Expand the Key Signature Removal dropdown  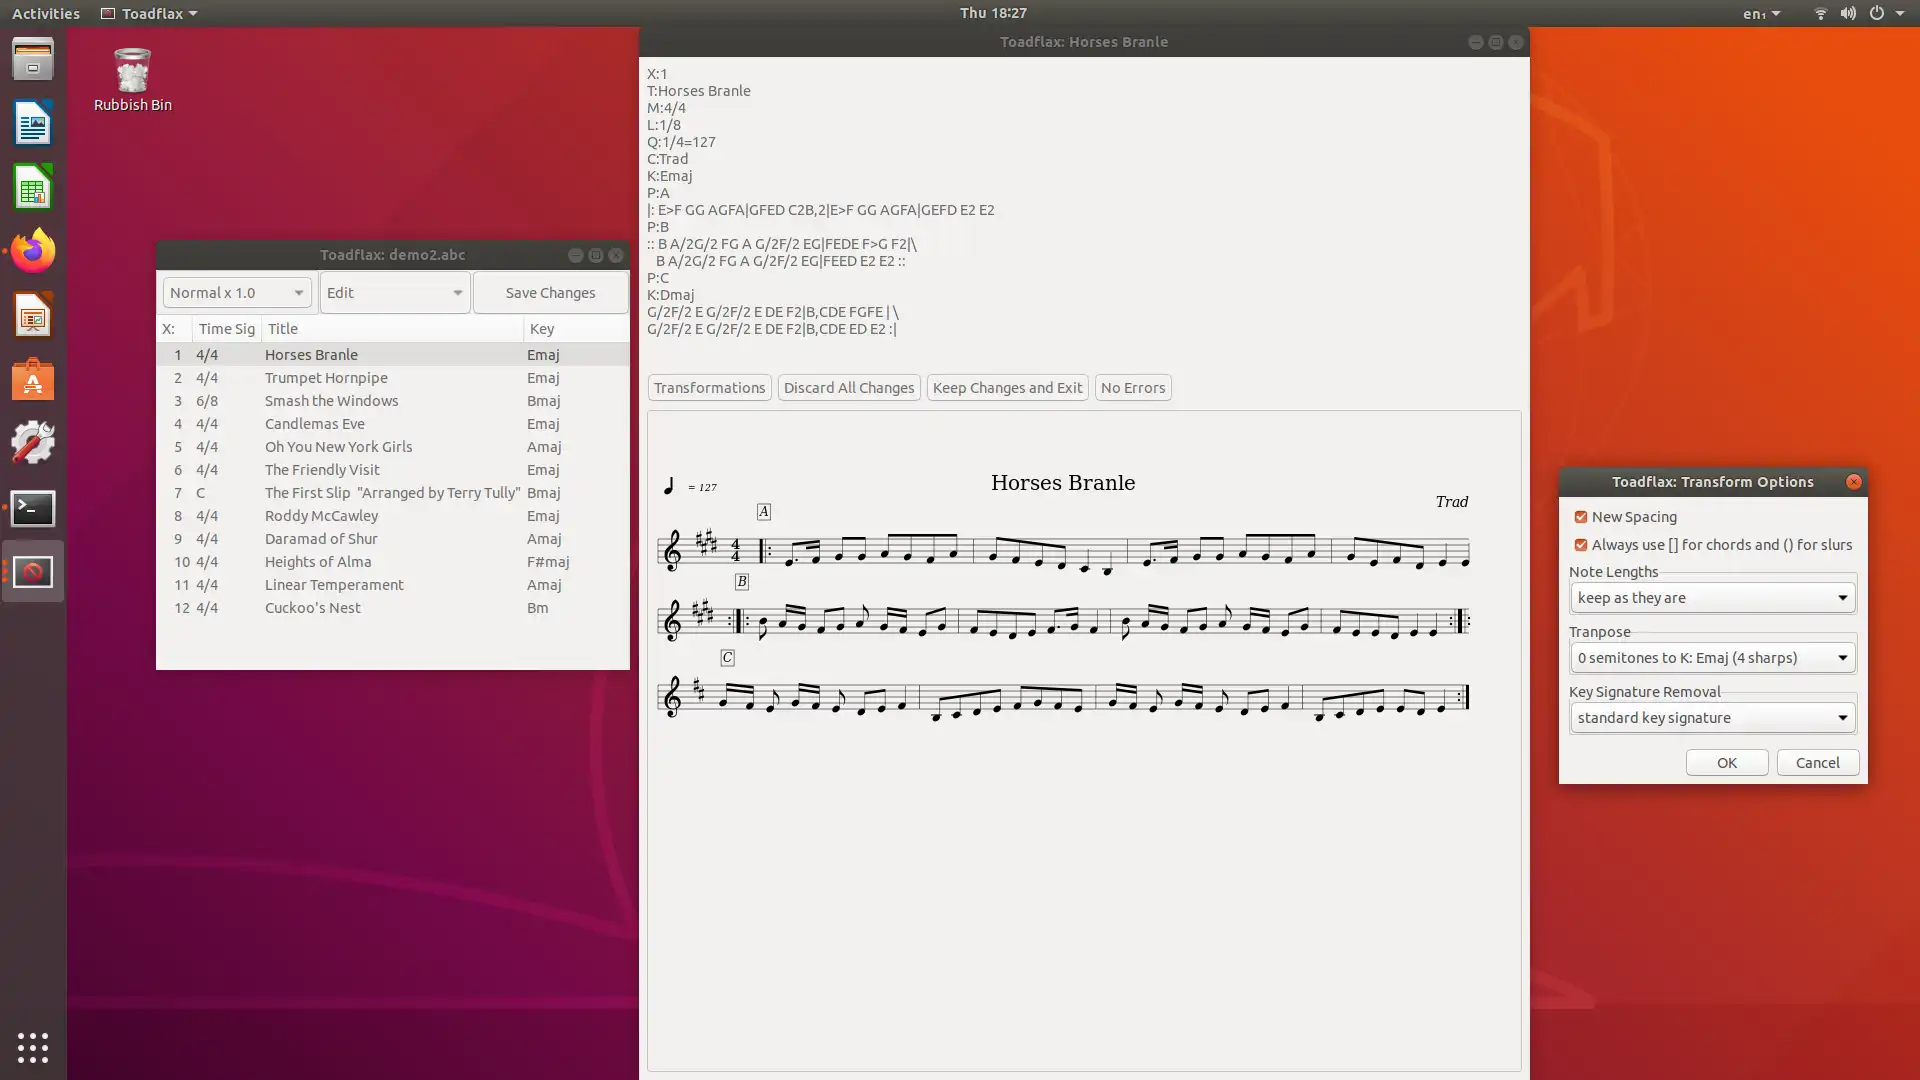click(1841, 717)
